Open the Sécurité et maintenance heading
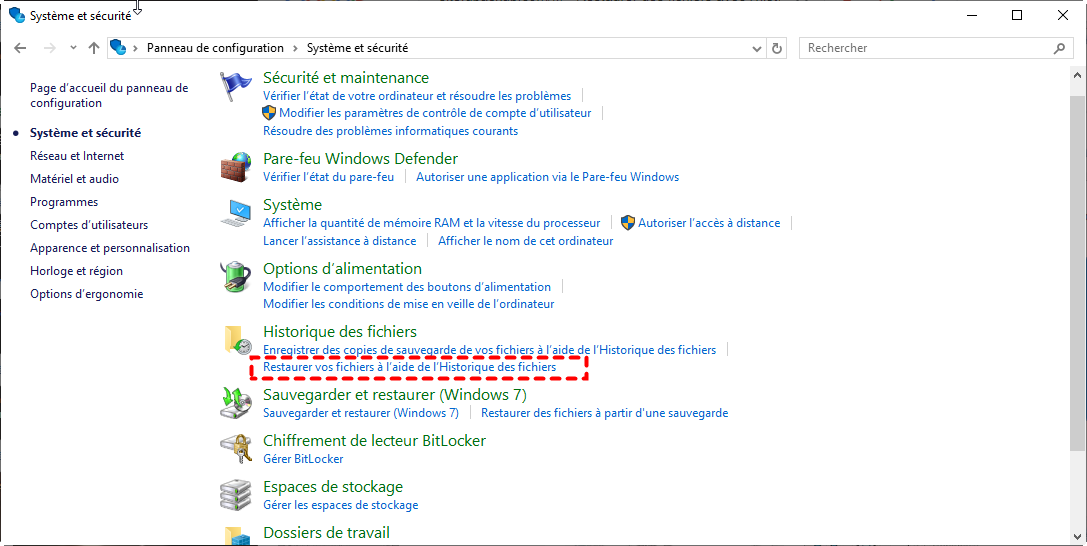Image resolution: width=1087 pixels, height=546 pixels. 346,78
